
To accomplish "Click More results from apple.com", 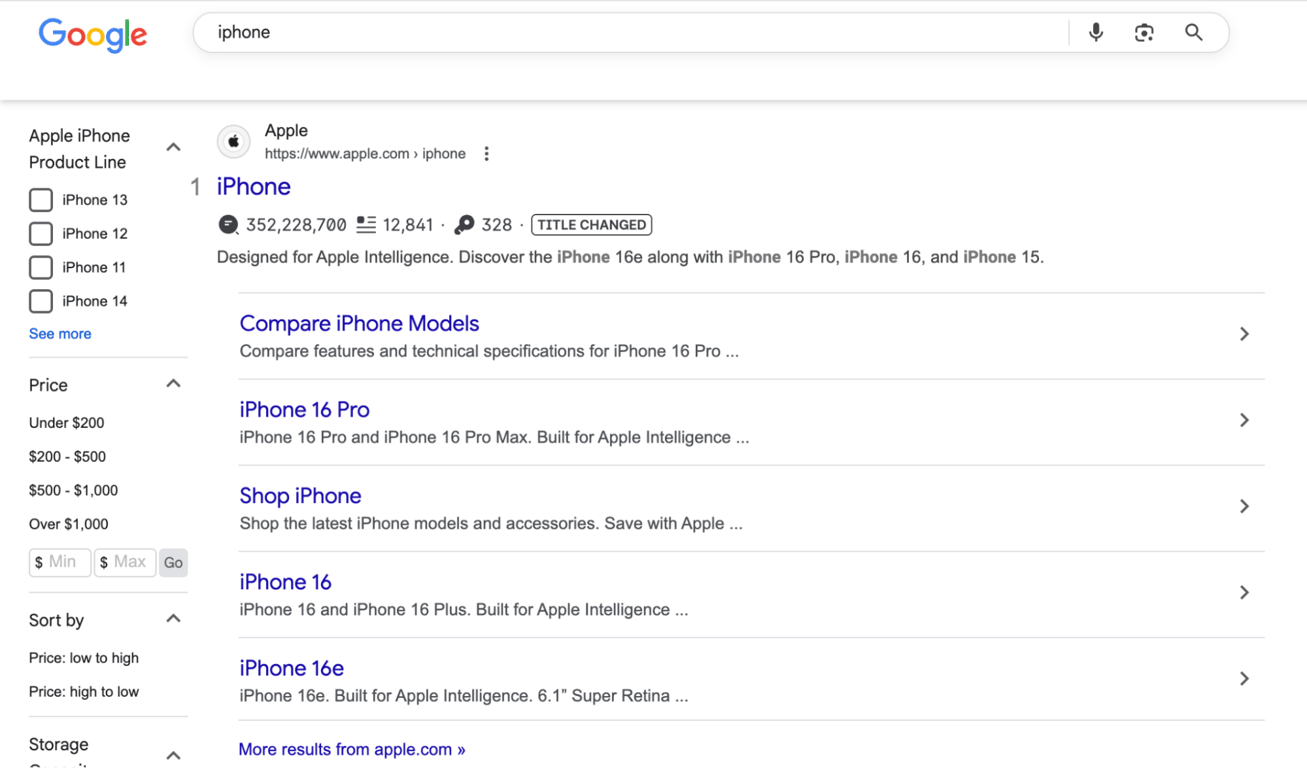I will [352, 749].
